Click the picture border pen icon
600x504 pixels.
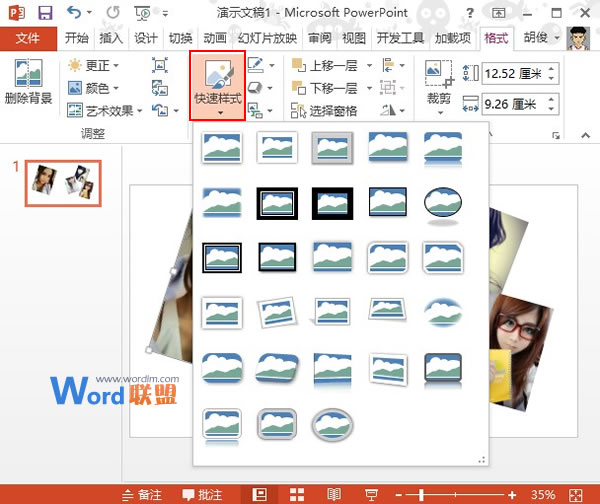[255, 65]
